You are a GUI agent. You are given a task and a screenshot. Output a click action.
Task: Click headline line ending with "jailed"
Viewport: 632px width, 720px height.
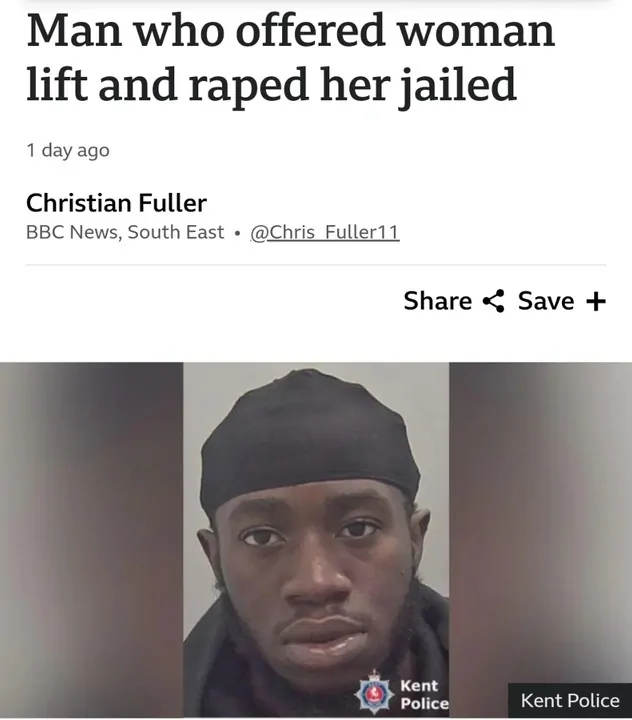point(271,84)
